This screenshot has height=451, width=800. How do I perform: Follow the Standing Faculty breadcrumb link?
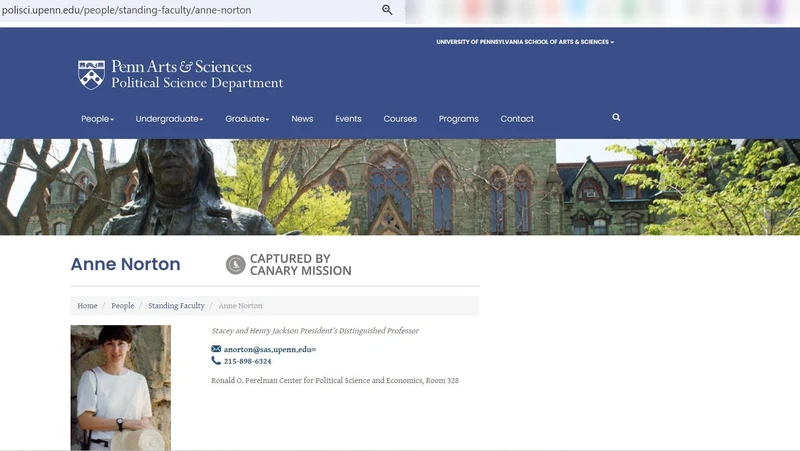[x=176, y=306]
